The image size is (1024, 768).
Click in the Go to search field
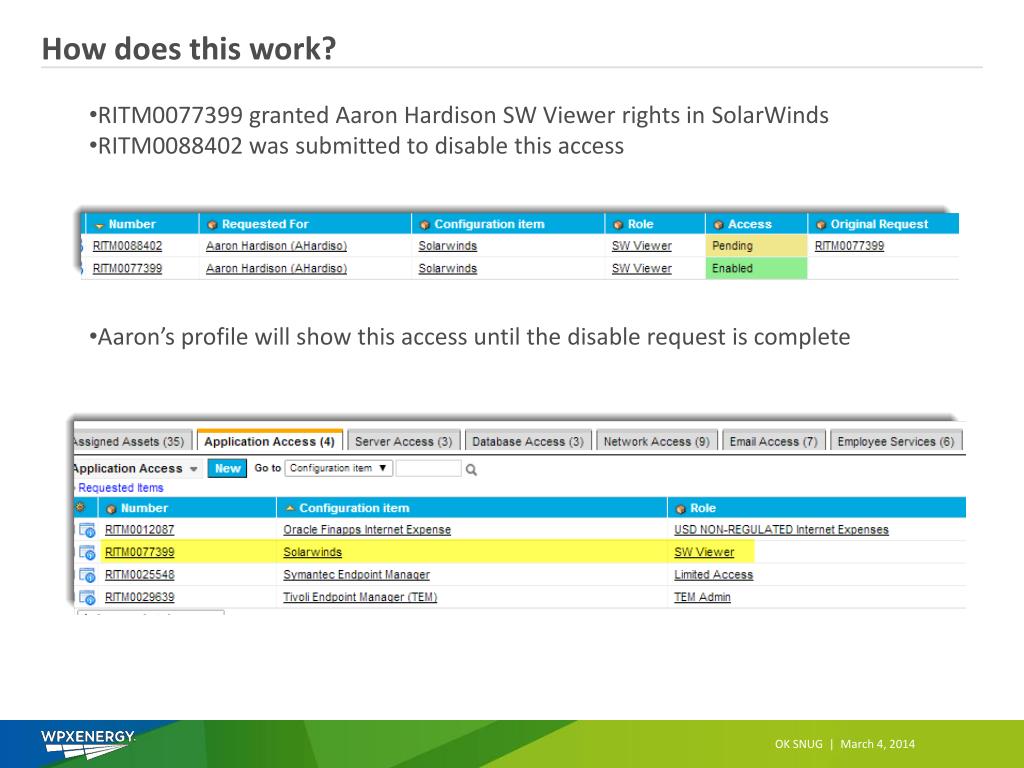[x=428, y=468]
